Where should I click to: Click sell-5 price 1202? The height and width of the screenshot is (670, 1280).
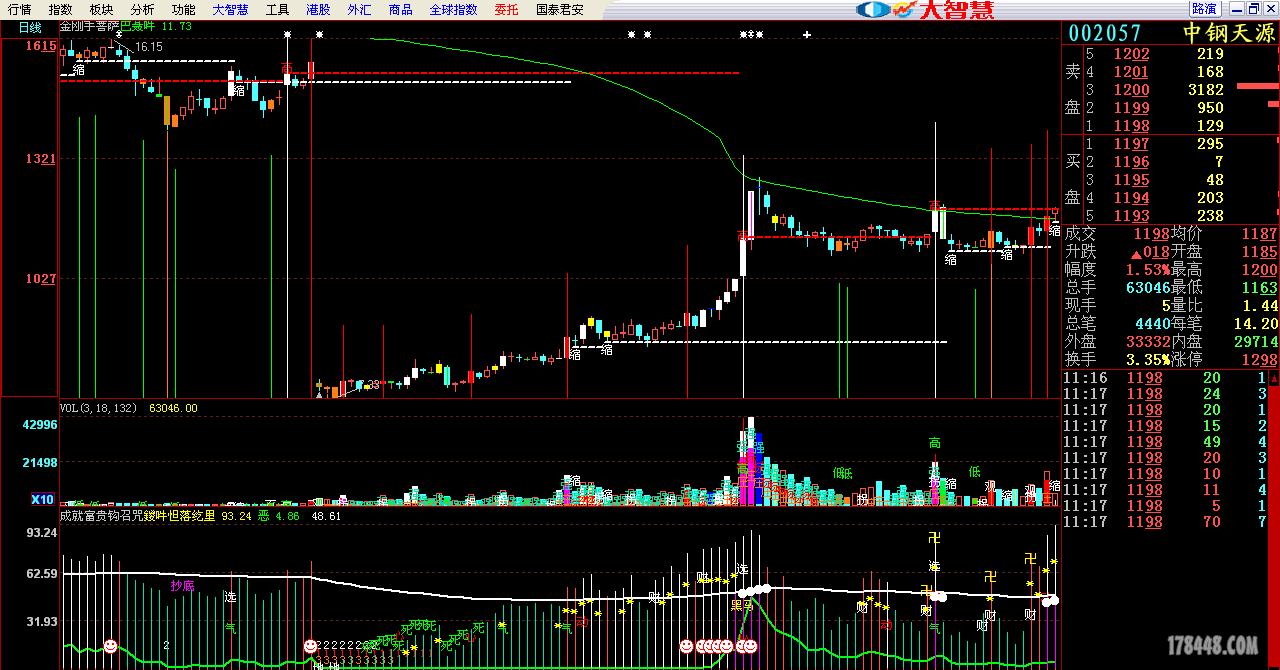tap(1133, 54)
